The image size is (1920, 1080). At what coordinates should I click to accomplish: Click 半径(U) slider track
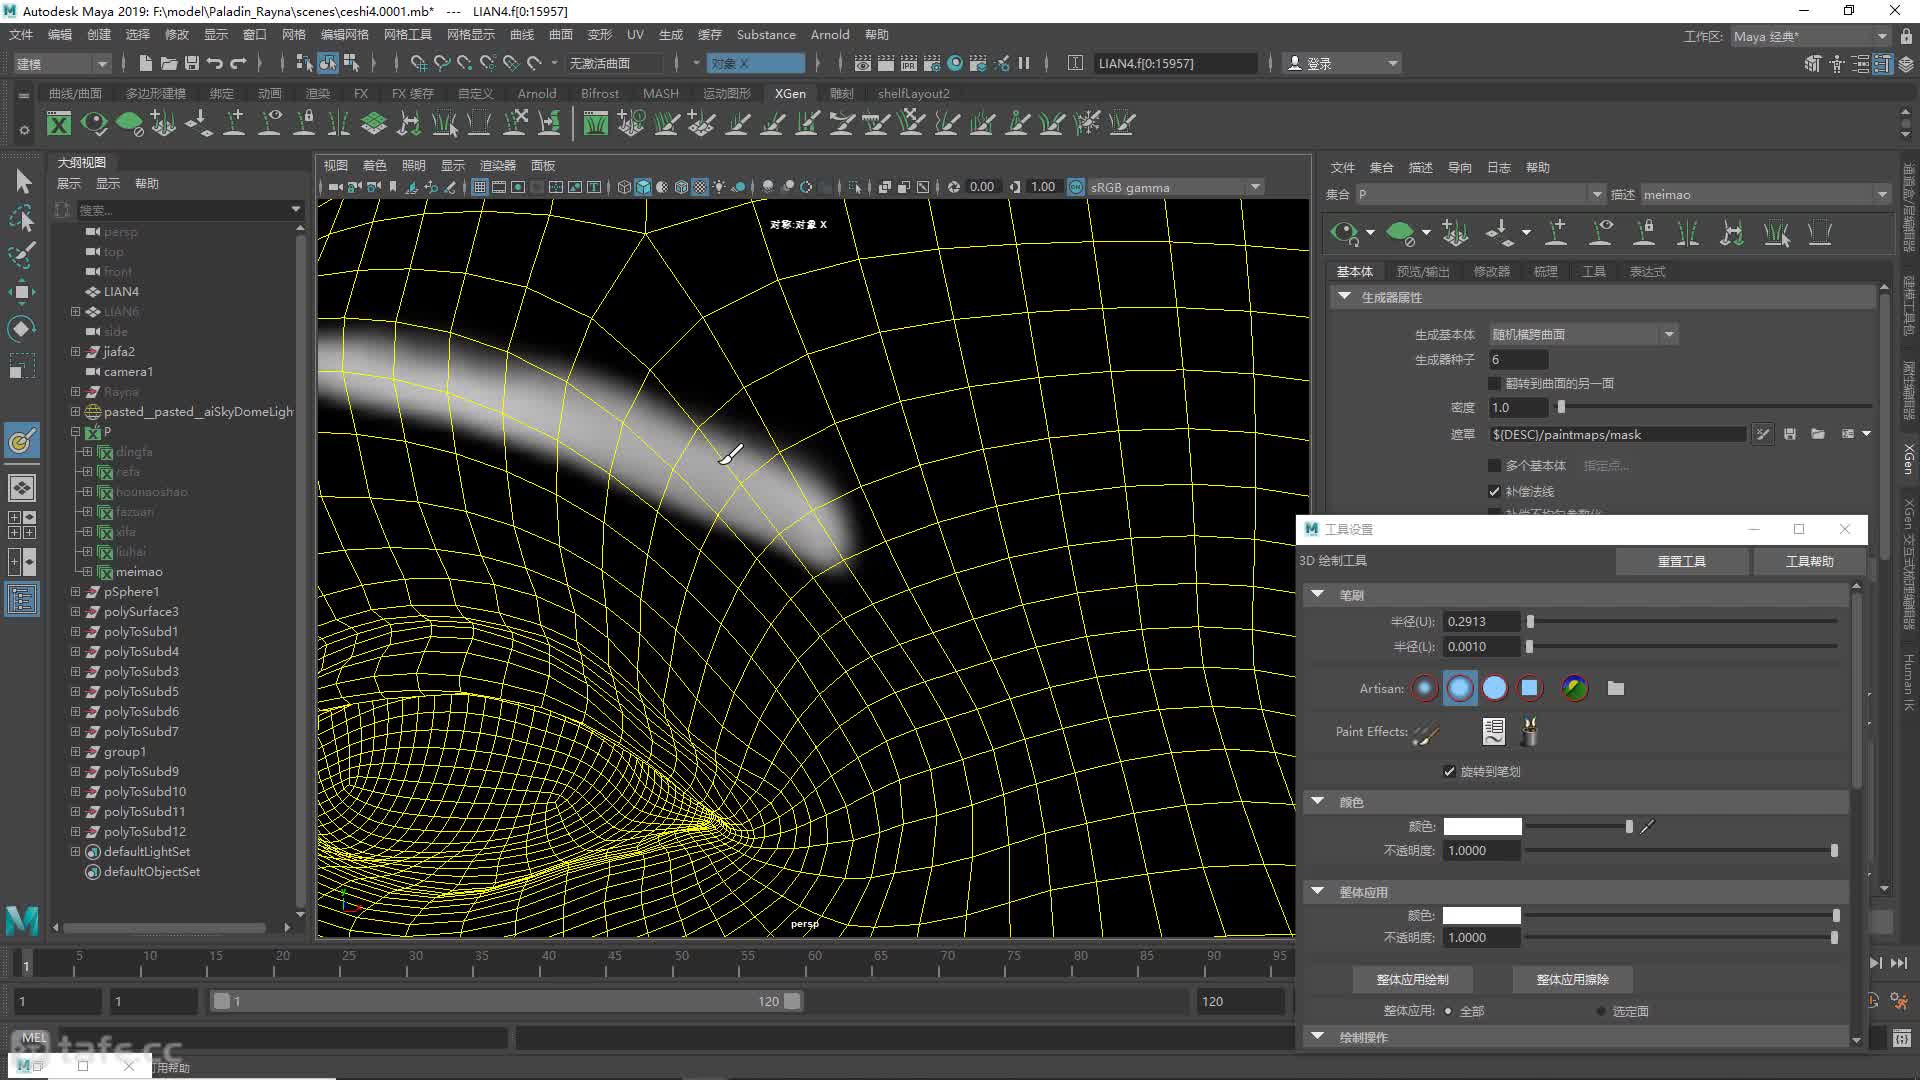pyautogui.click(x=1682, y=621)
